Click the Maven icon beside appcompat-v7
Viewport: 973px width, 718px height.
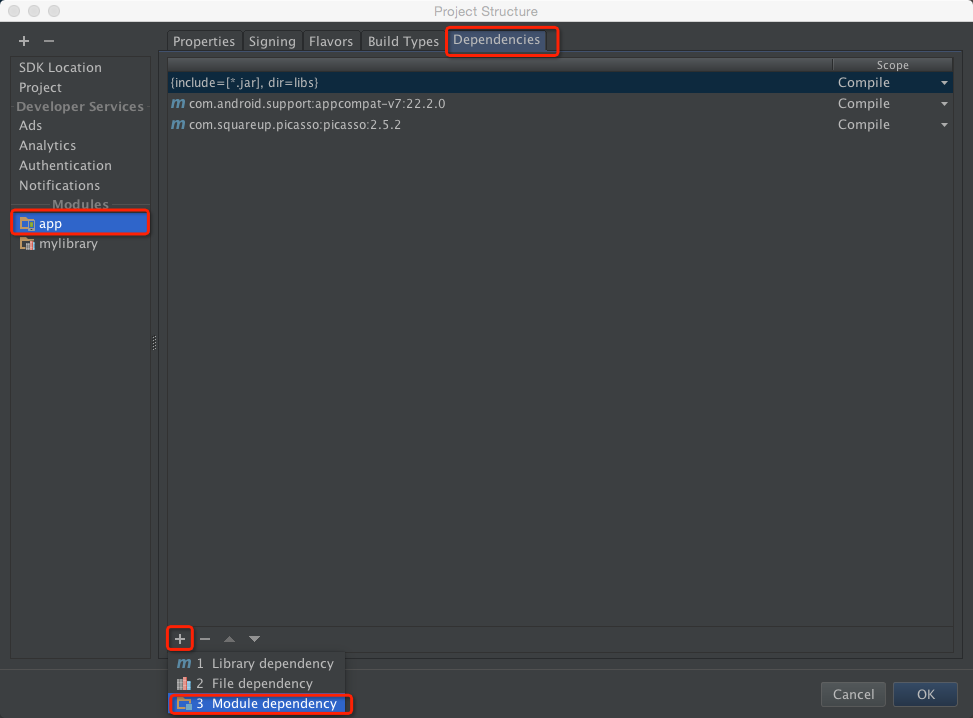point(178,103)
